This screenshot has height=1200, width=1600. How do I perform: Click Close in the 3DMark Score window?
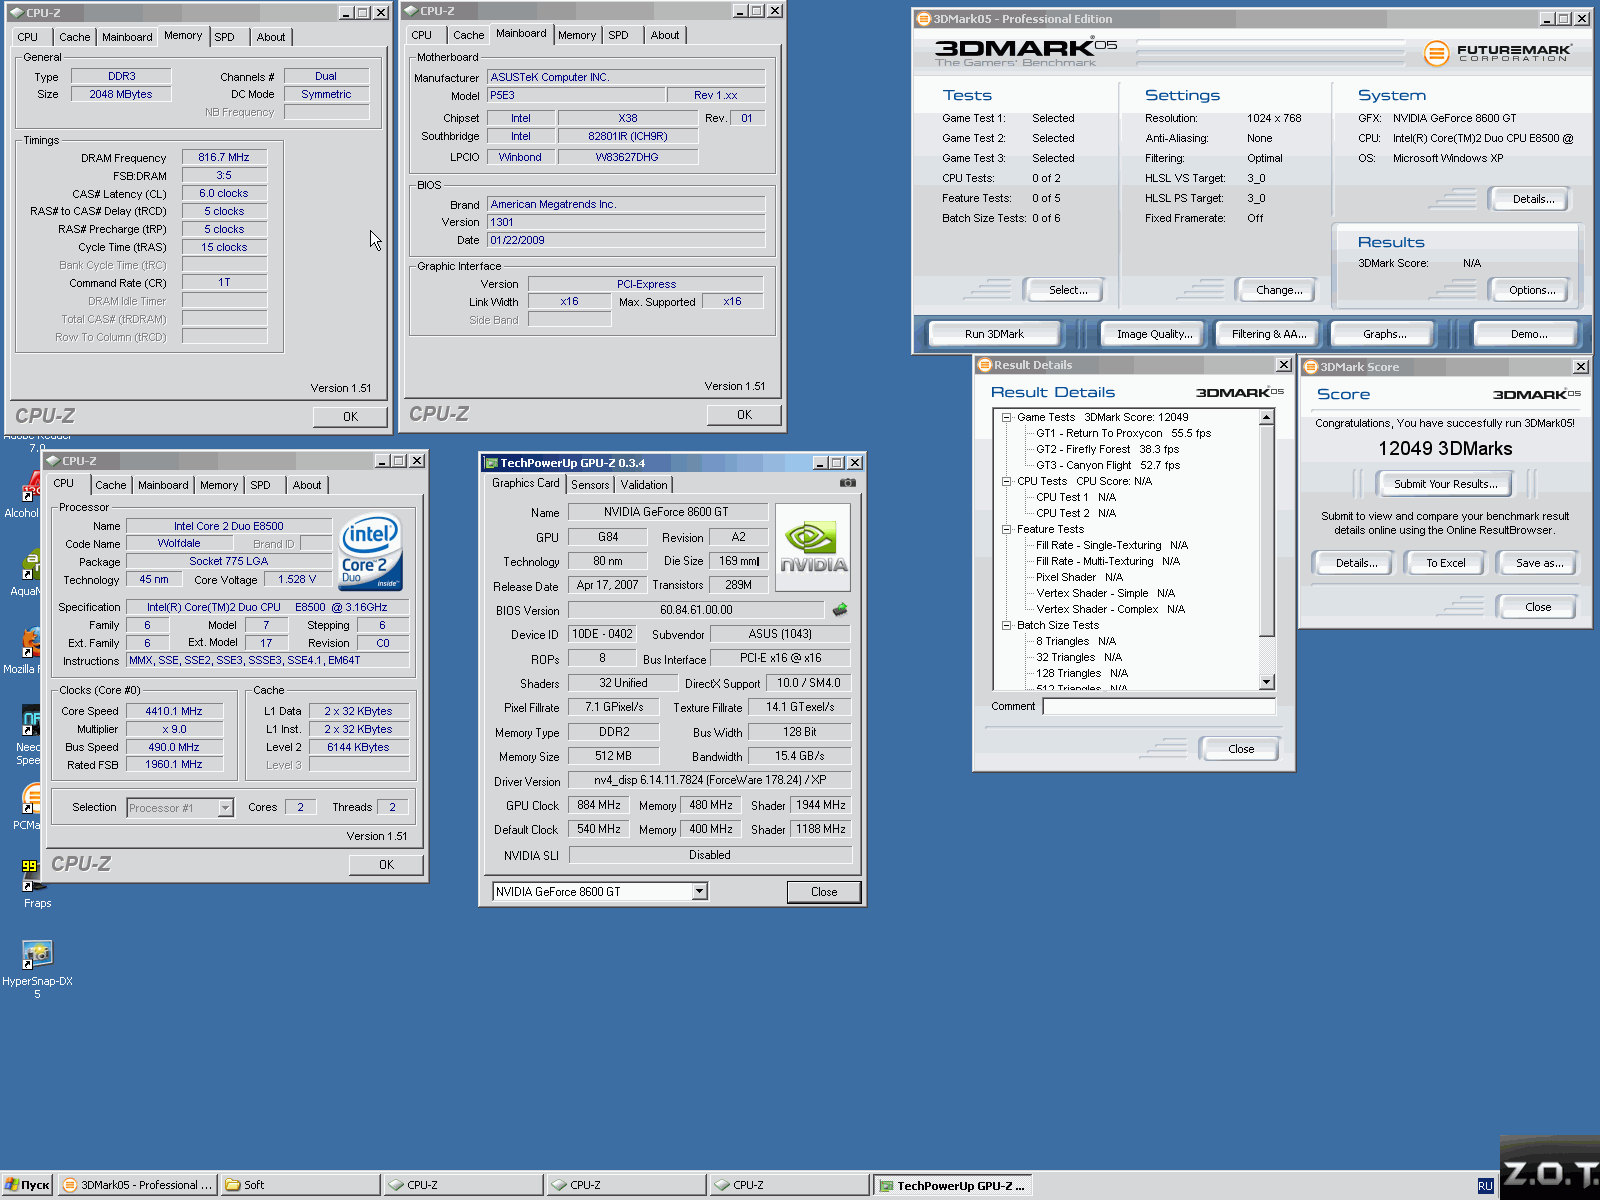[1538, 607]
